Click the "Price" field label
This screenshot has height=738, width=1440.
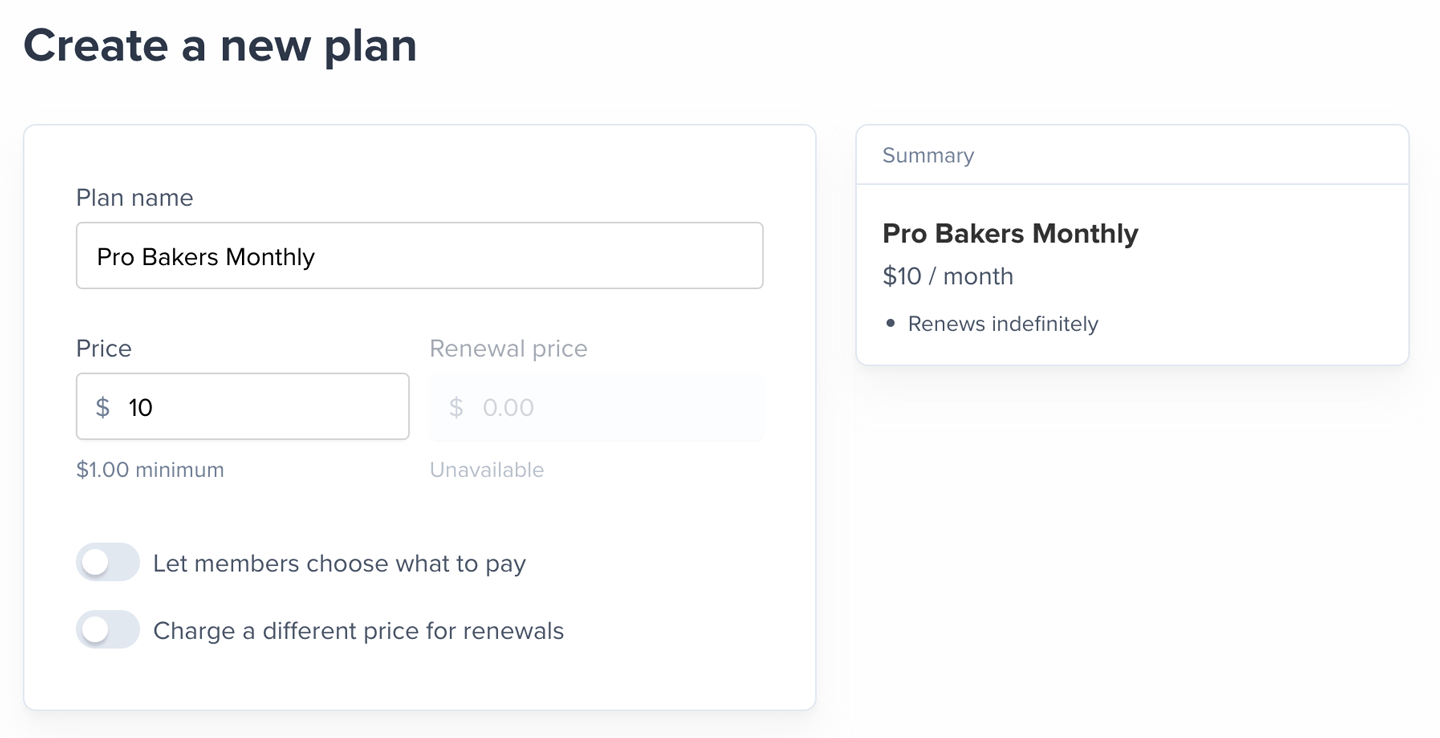pyautogui.click(x=104, y=348)
